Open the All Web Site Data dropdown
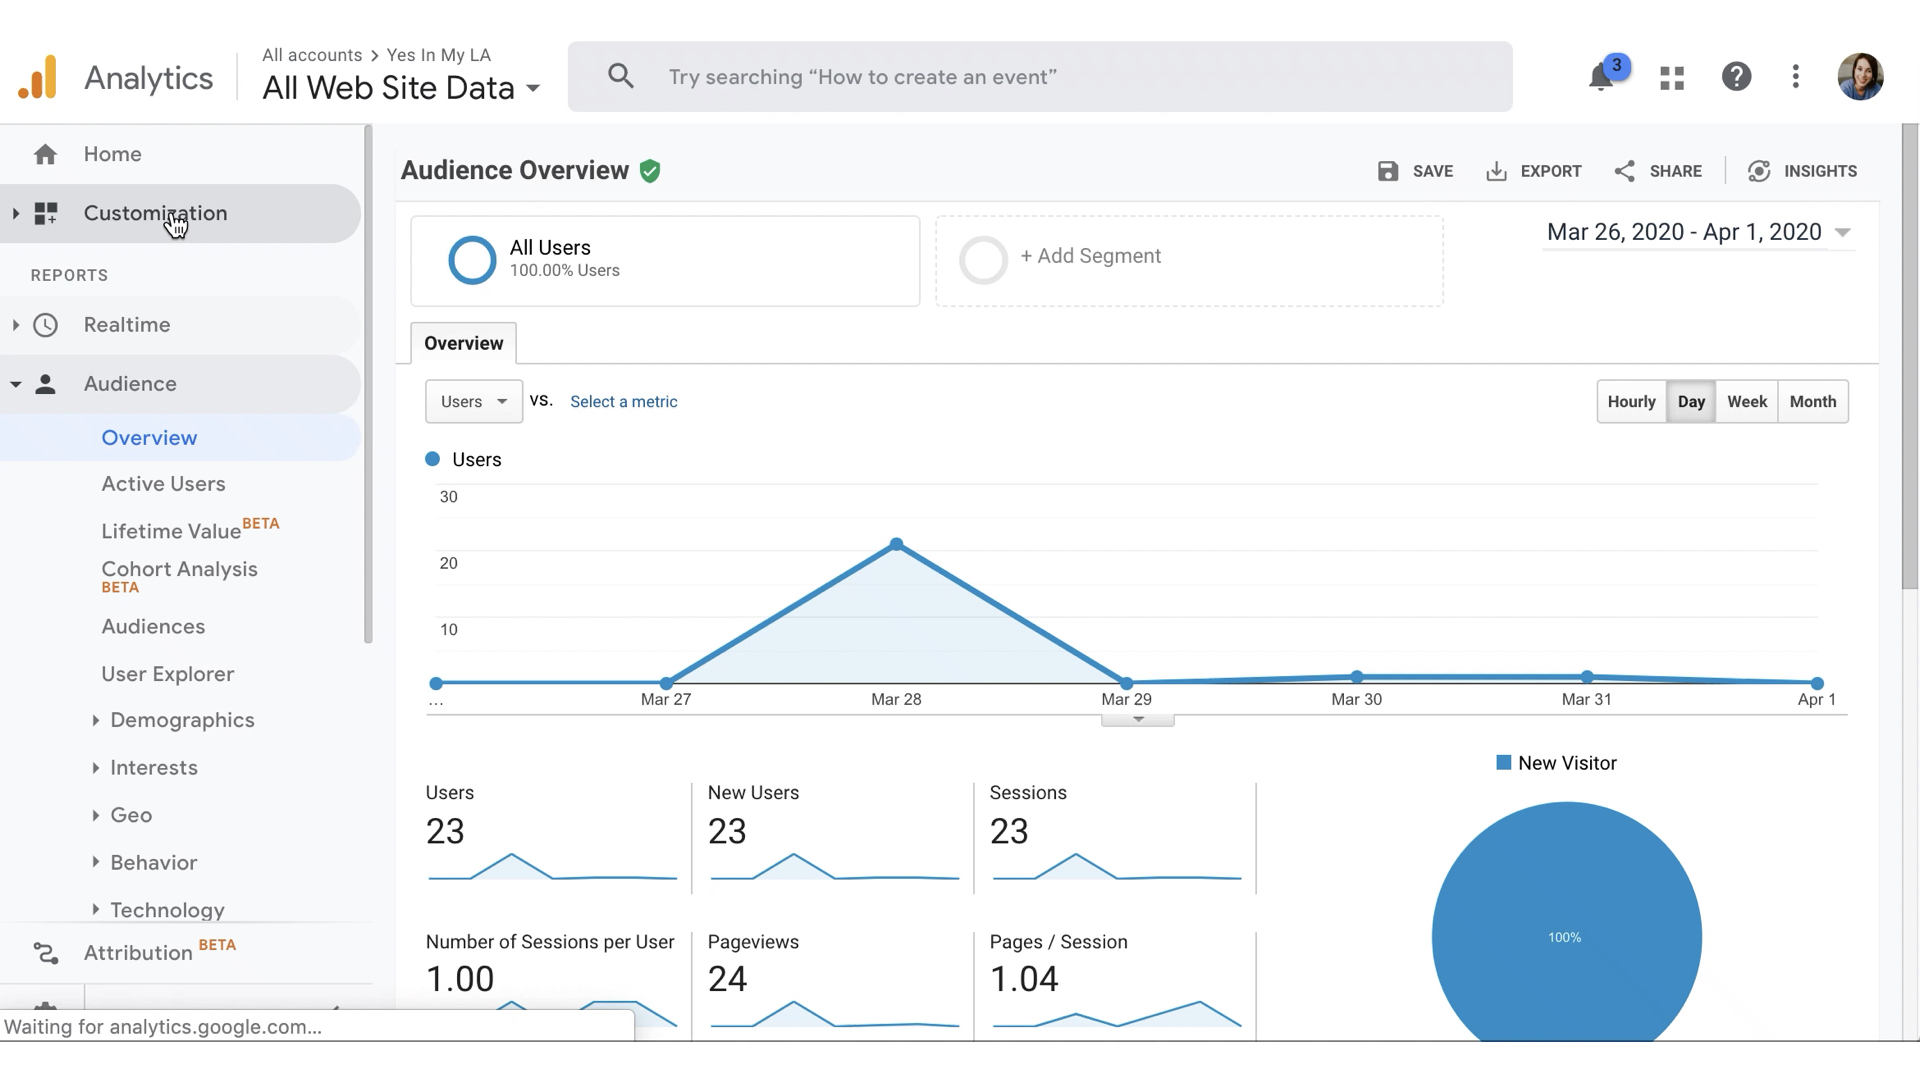 click(533, 88)
